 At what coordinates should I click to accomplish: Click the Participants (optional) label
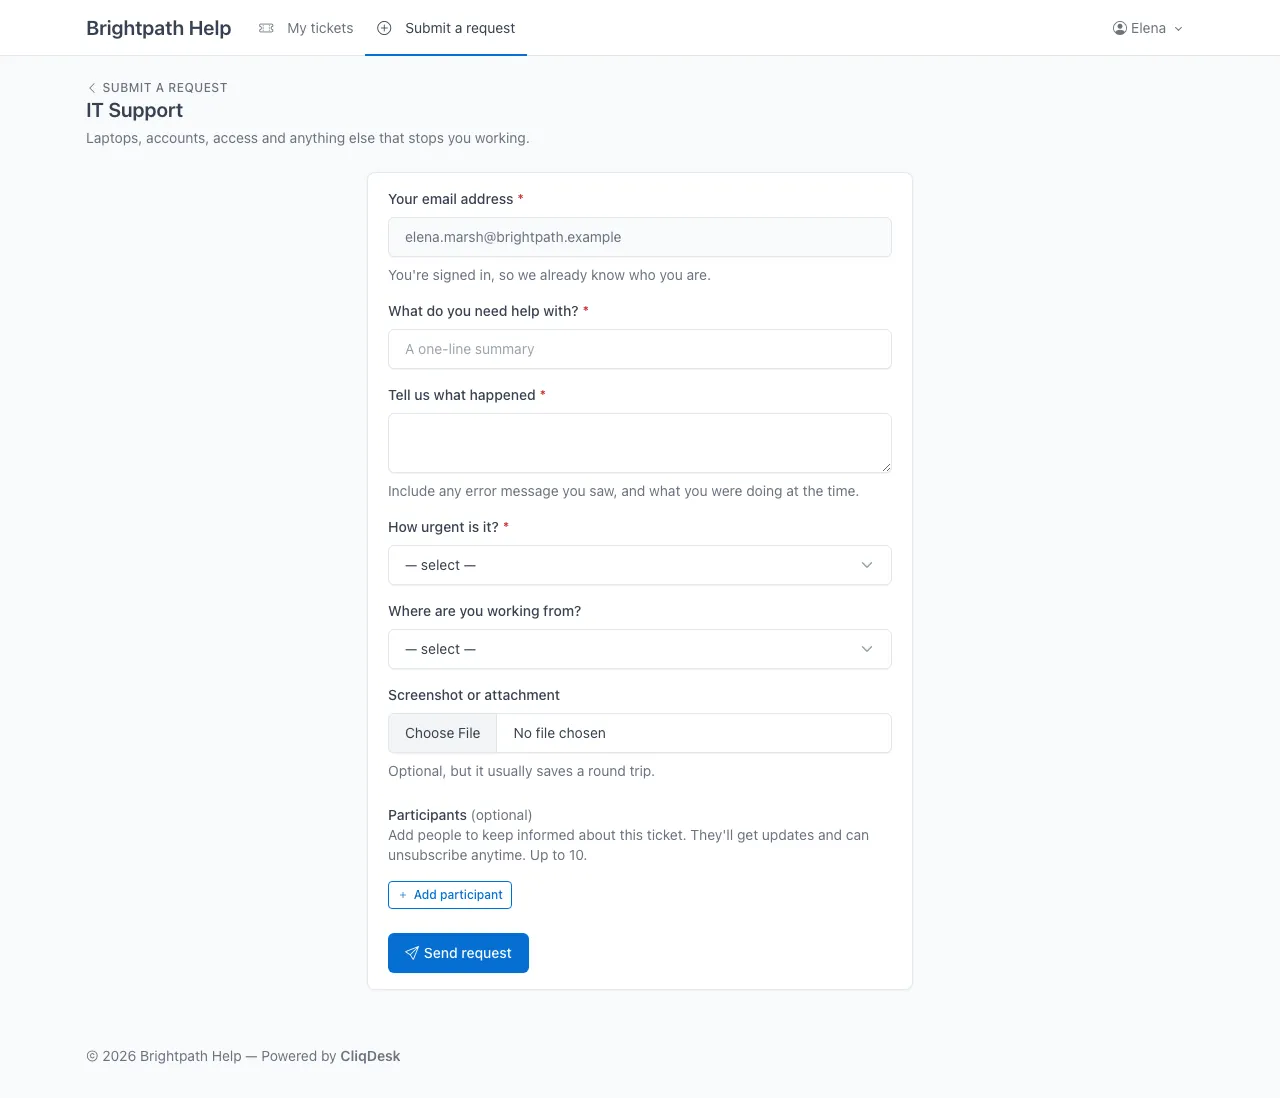tap(460, 815)
